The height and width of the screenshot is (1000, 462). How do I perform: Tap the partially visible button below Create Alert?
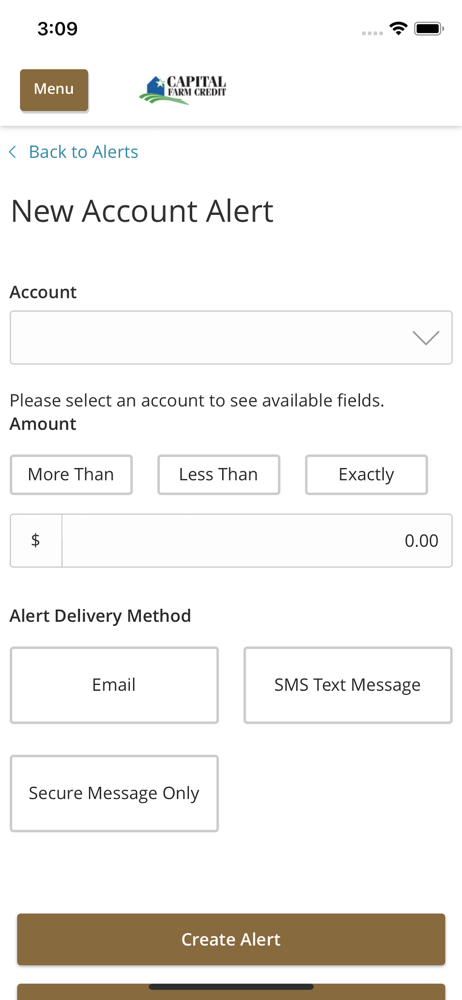231,992
